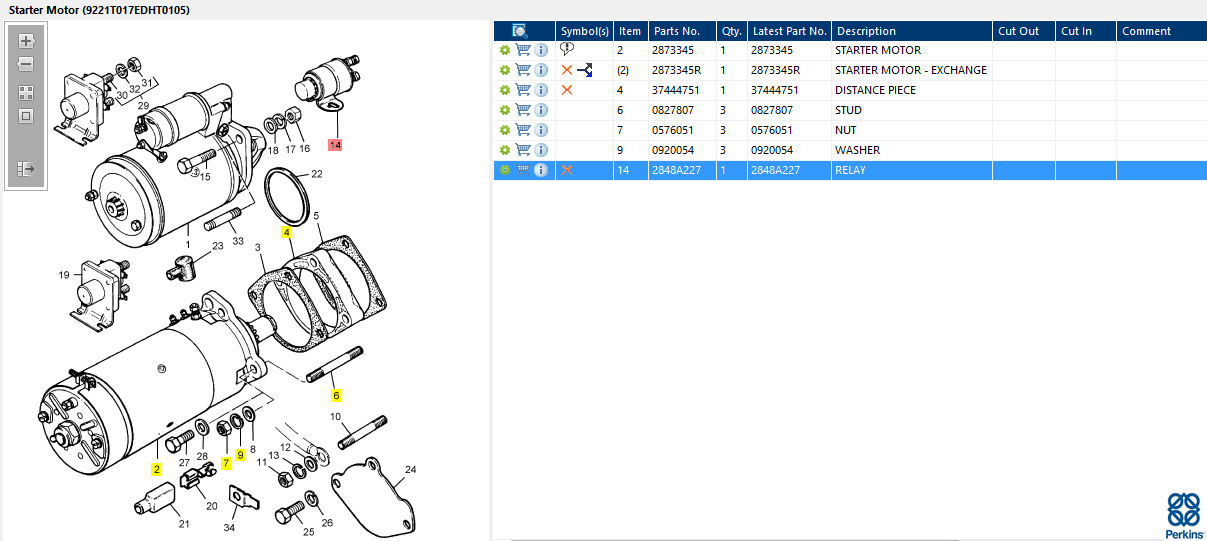Select yellow callout 2 in diagram
Image resolution: width=1207 pixels, height=541 pixels.
click(x=156, y=469)
